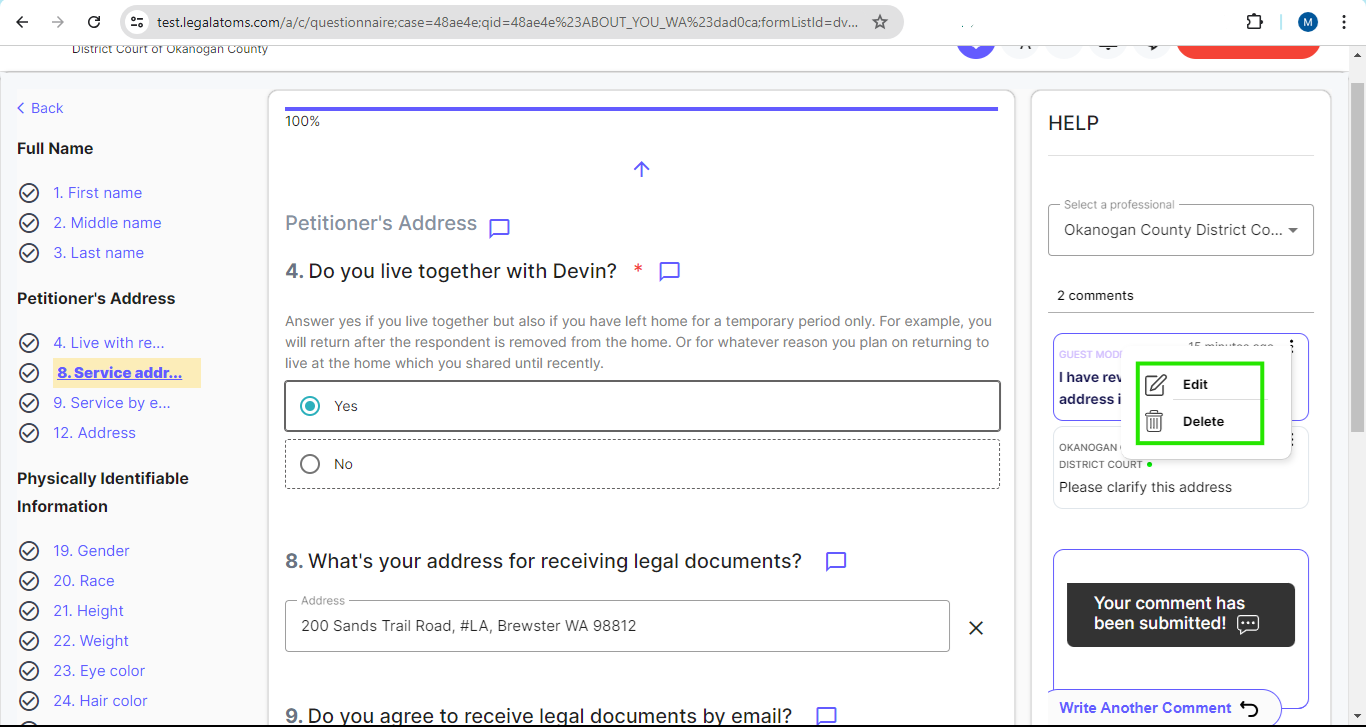Open 8. Service addr... in sidebar
The height and width of the screenshot is (727, 1366).
point(120,373)
